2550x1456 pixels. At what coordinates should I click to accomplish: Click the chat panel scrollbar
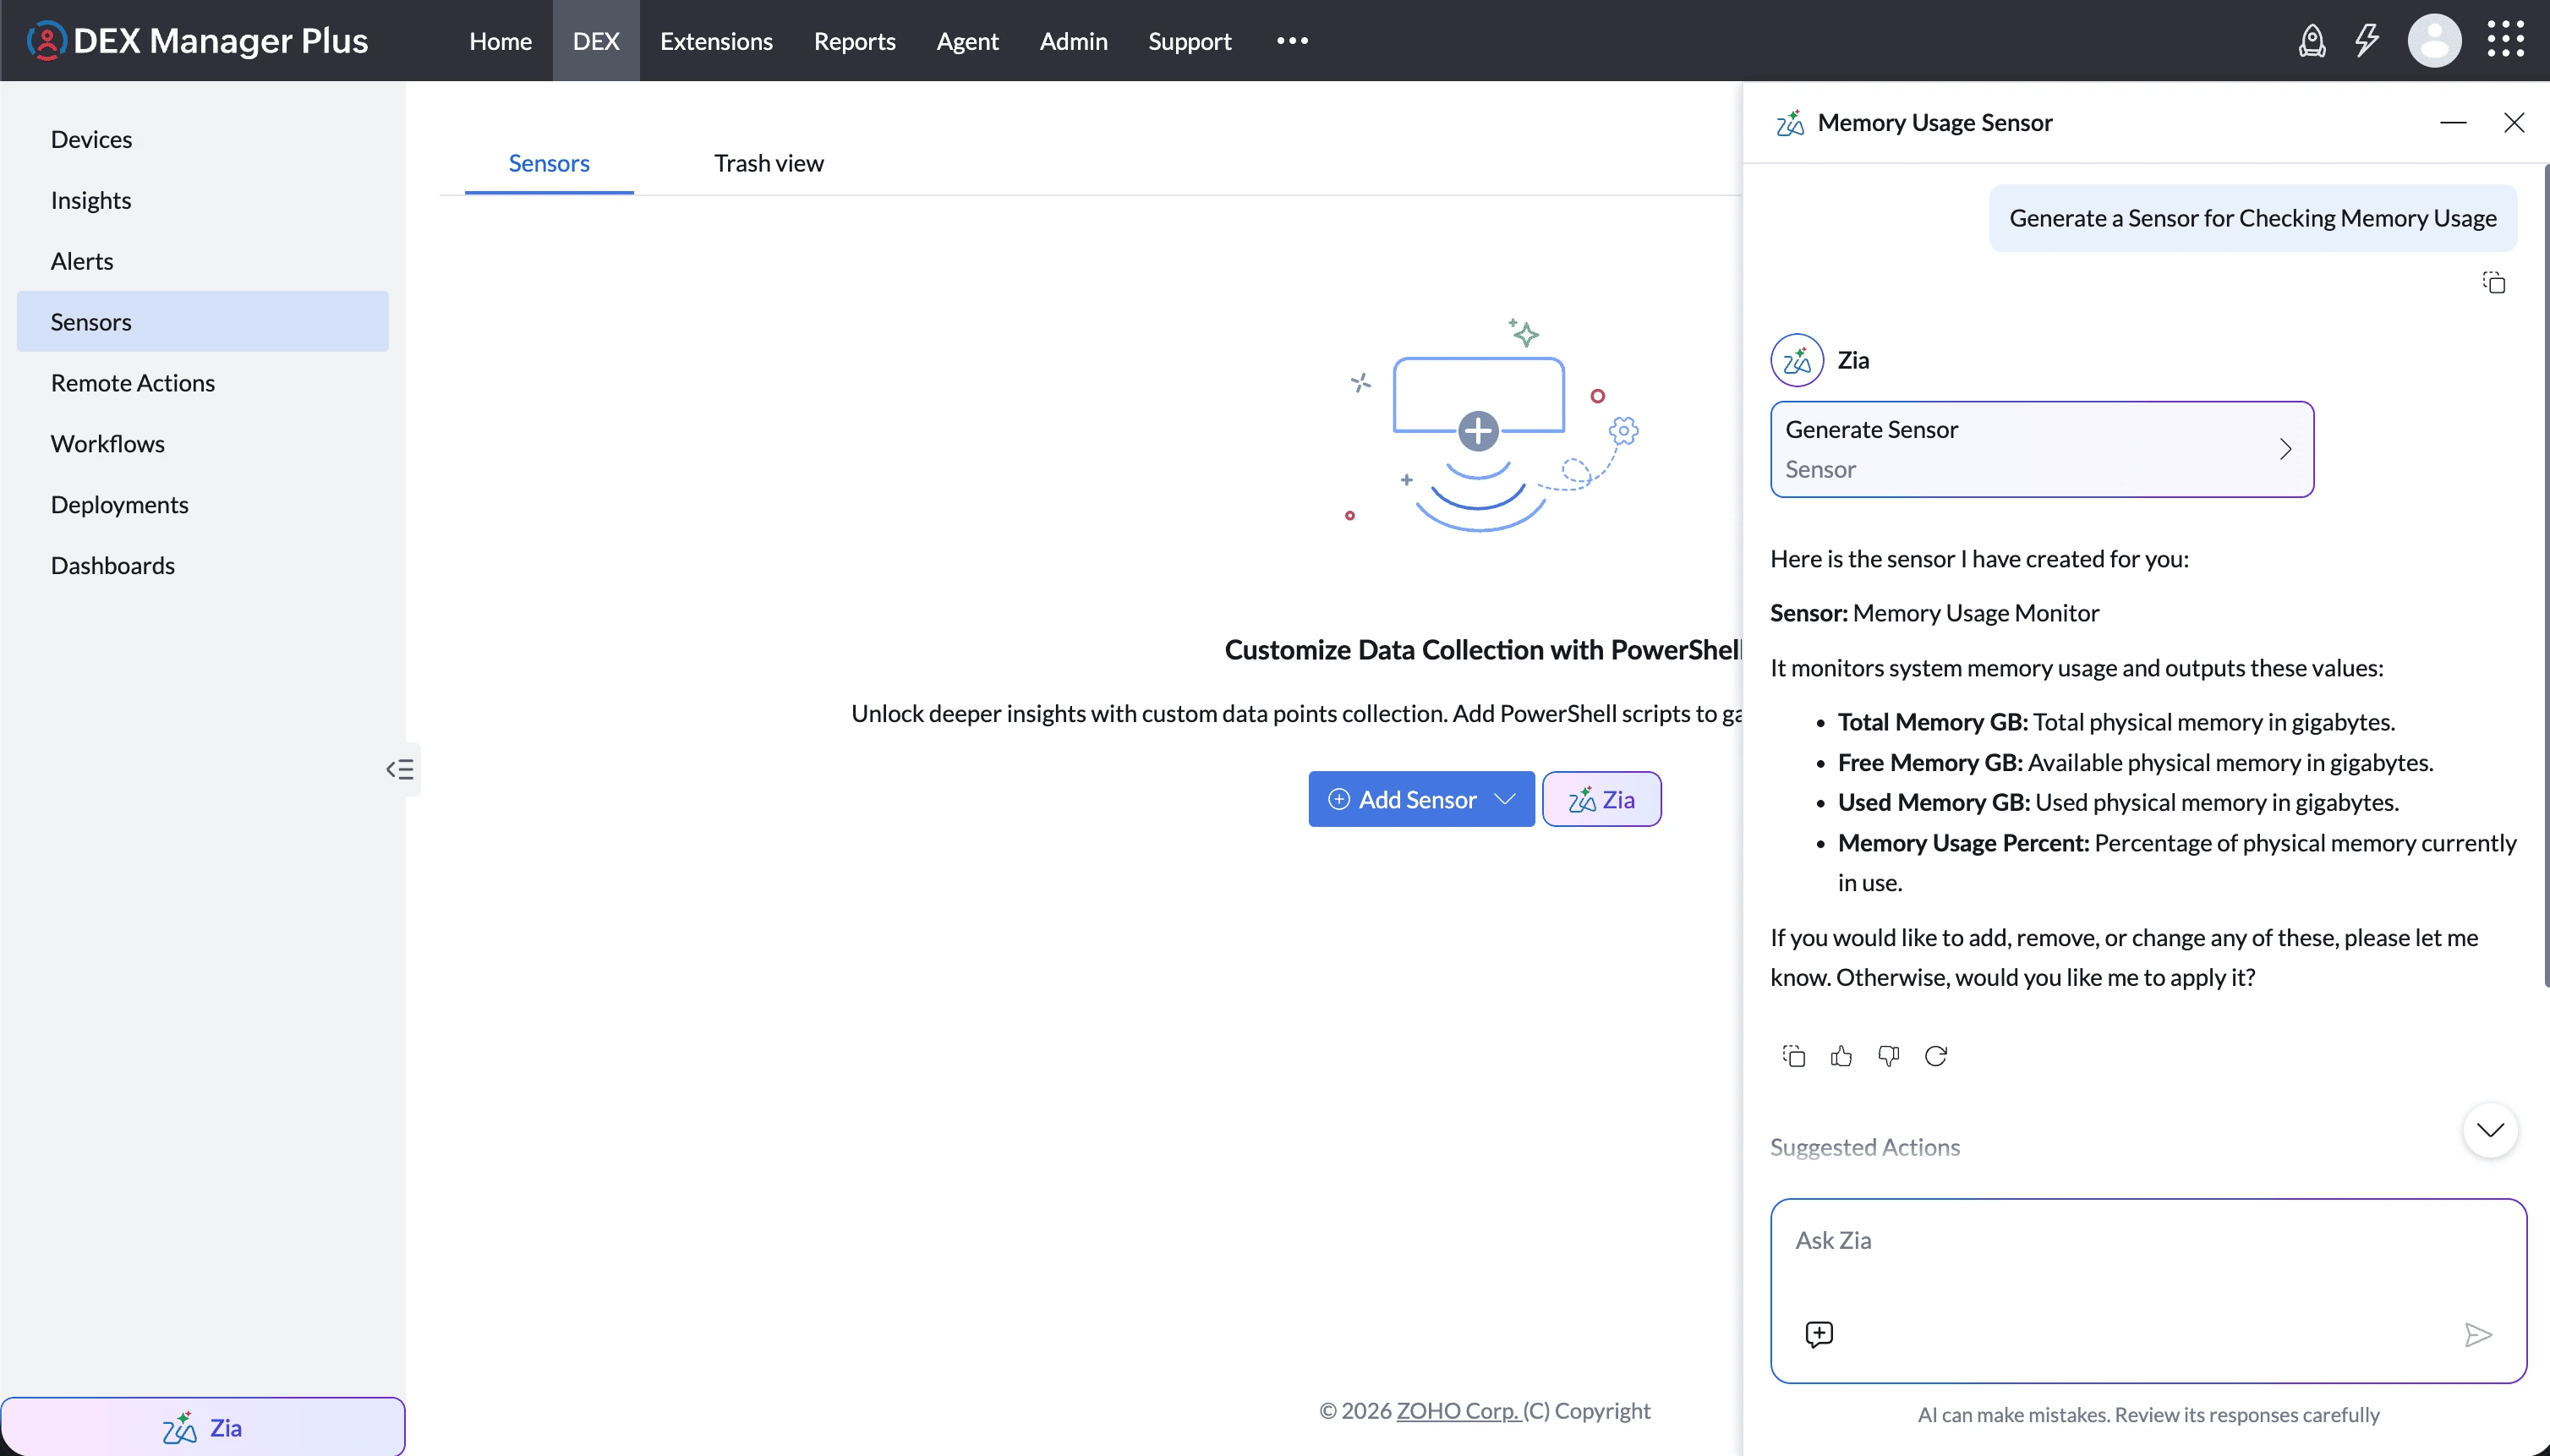pos(2546,575)
